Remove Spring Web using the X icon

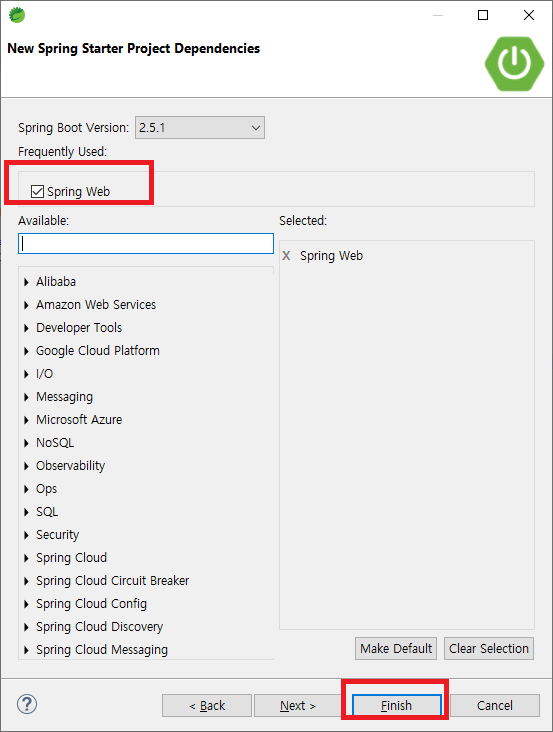tap(286, 256)
